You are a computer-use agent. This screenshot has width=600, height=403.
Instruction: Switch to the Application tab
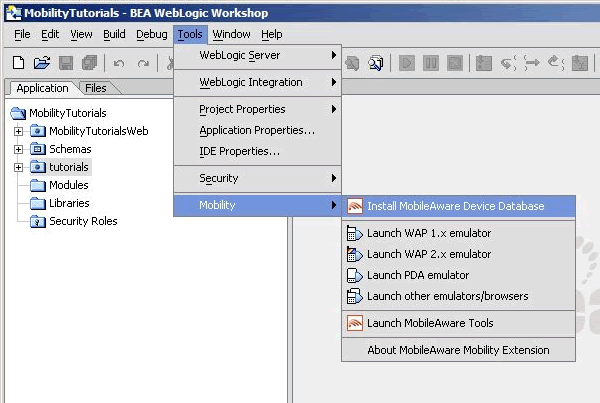click(x=42, y=88)
